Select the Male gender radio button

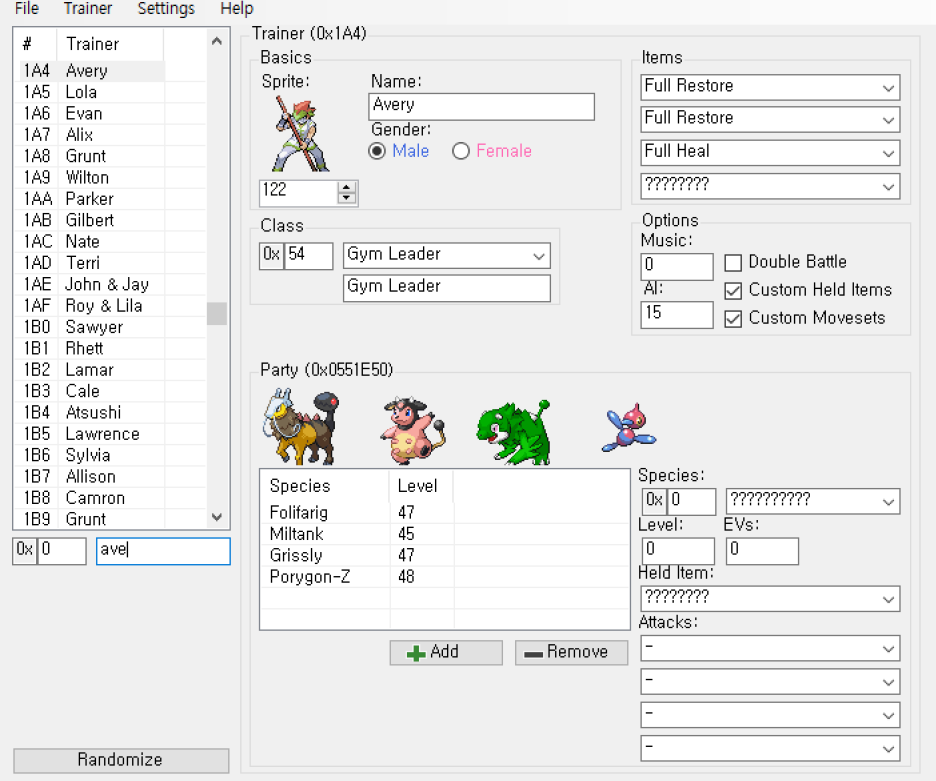377,151
